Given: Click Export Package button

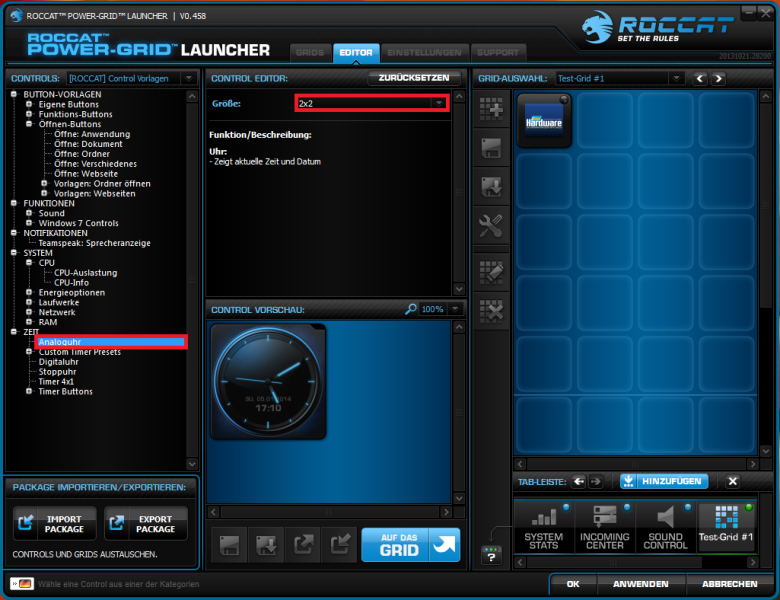Looking at the screenshot, I should [x=146, y=523].
